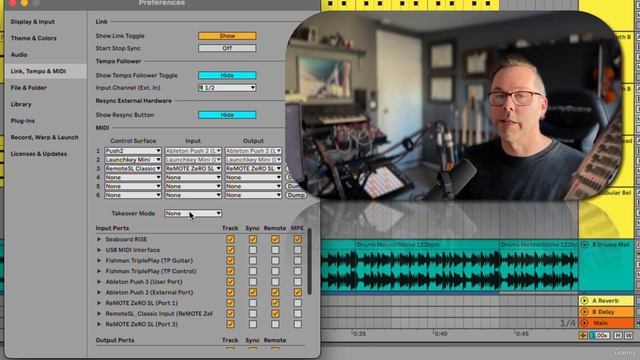Open Control Surface 2 Launchkey Mini dropdown
Viewport: 640px width, 360px height.
click(x=133, y=160)
